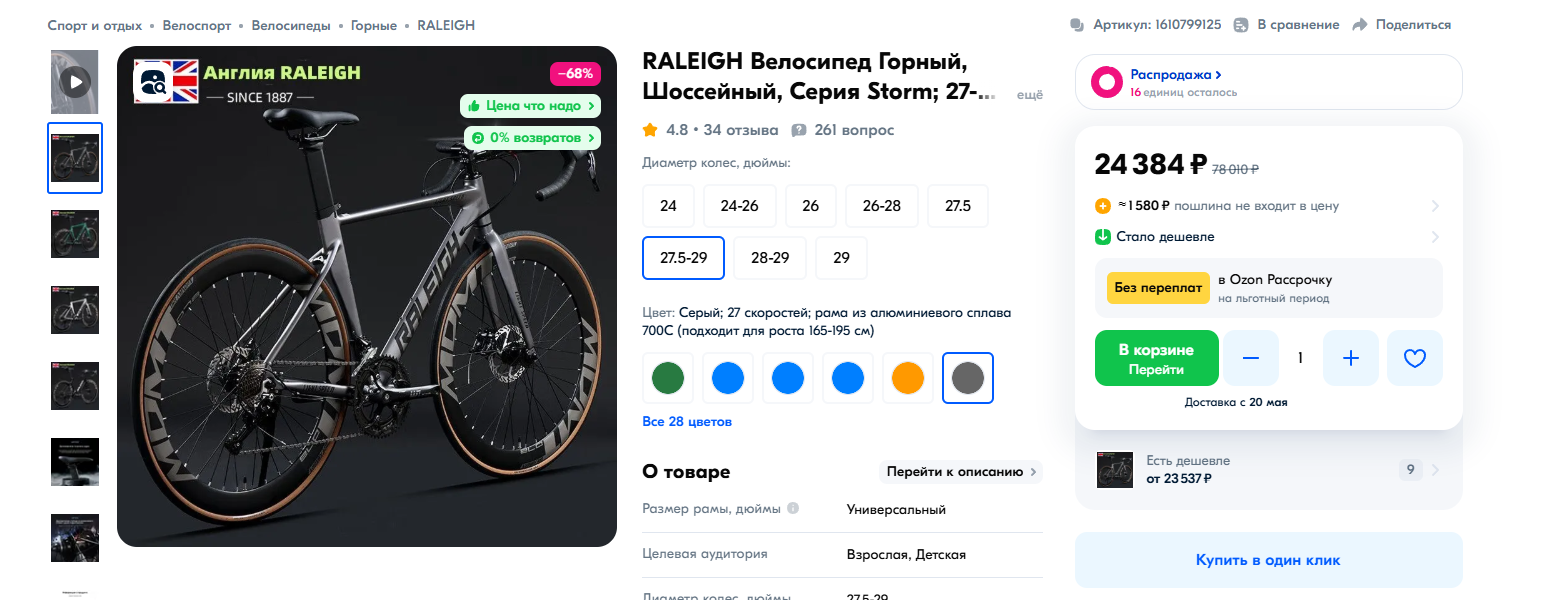Expand truncated product title with 'ещё'
This screenshot has height=600, width=1546.
click(1029, 95)
